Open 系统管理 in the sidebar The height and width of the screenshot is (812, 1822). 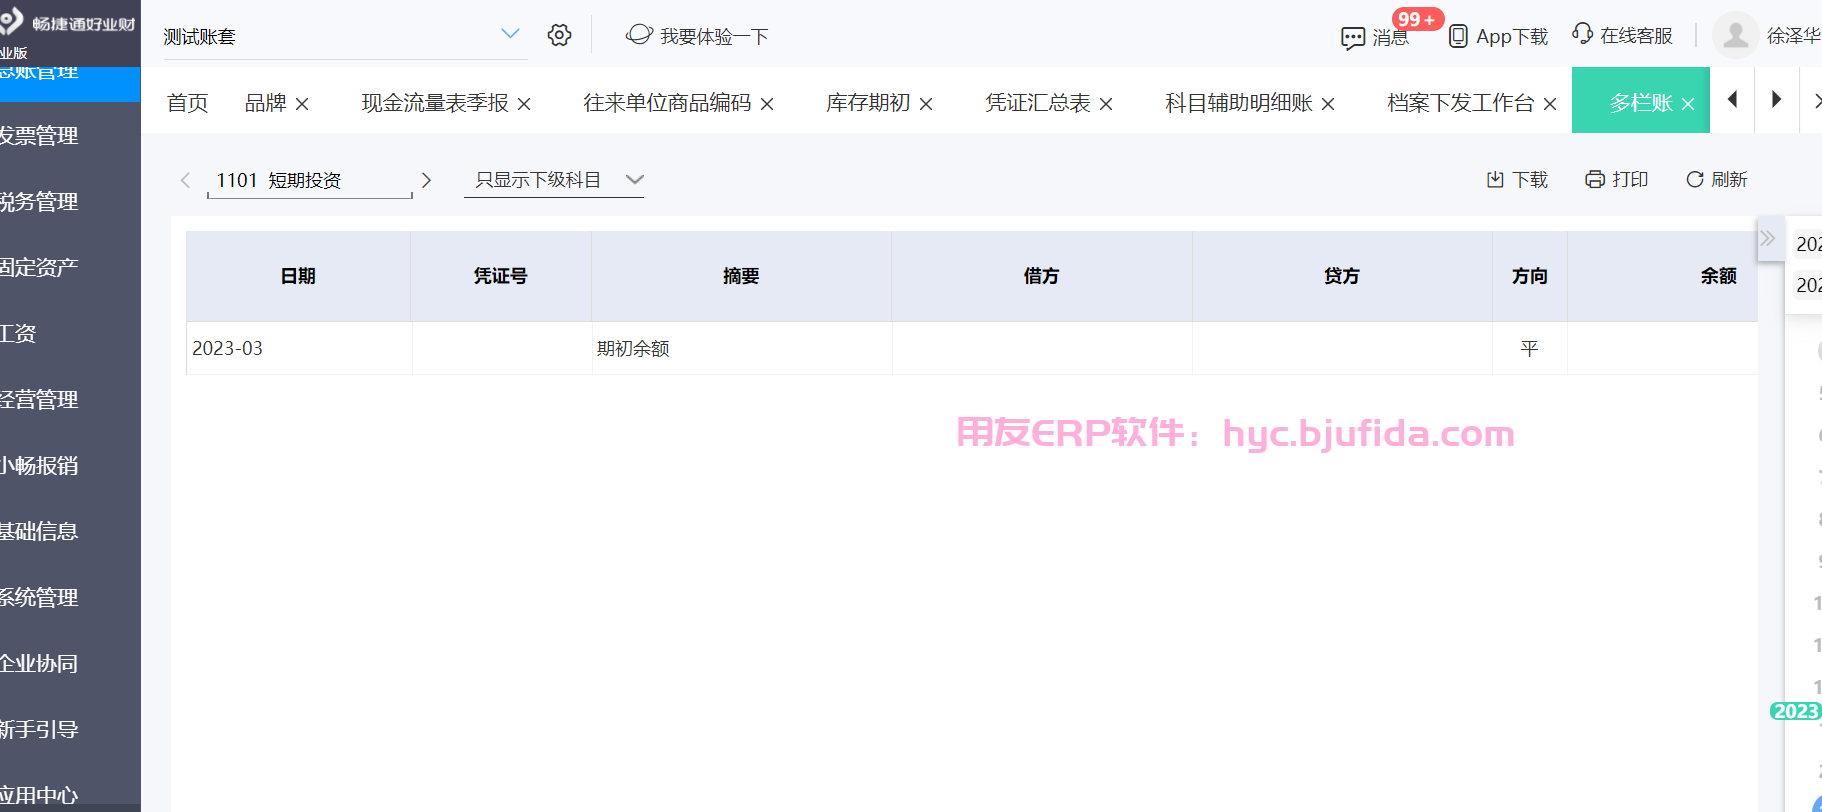point(40,597)
